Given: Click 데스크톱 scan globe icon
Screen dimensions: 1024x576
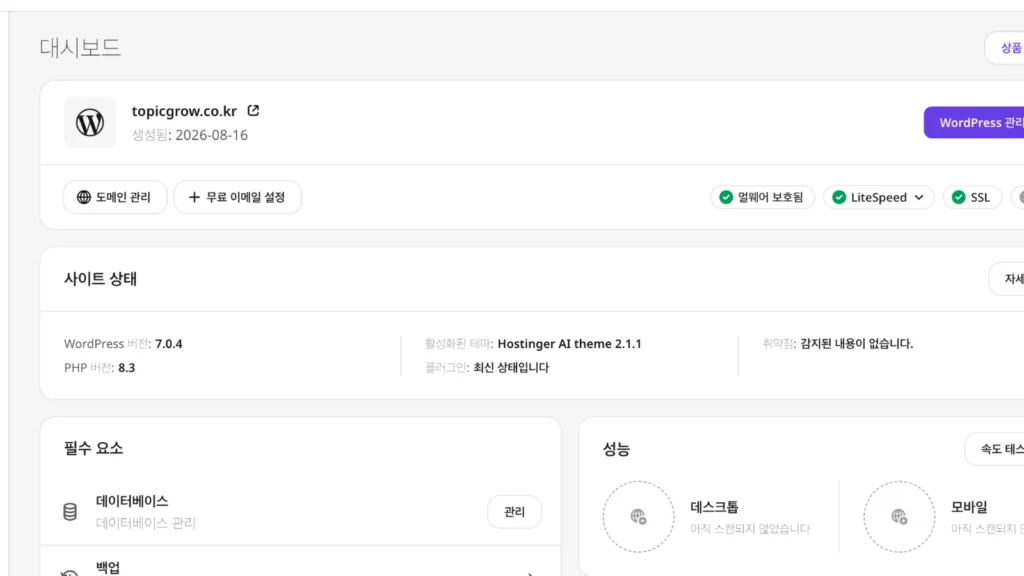Looking at the screenshot, I should (639, 517).
